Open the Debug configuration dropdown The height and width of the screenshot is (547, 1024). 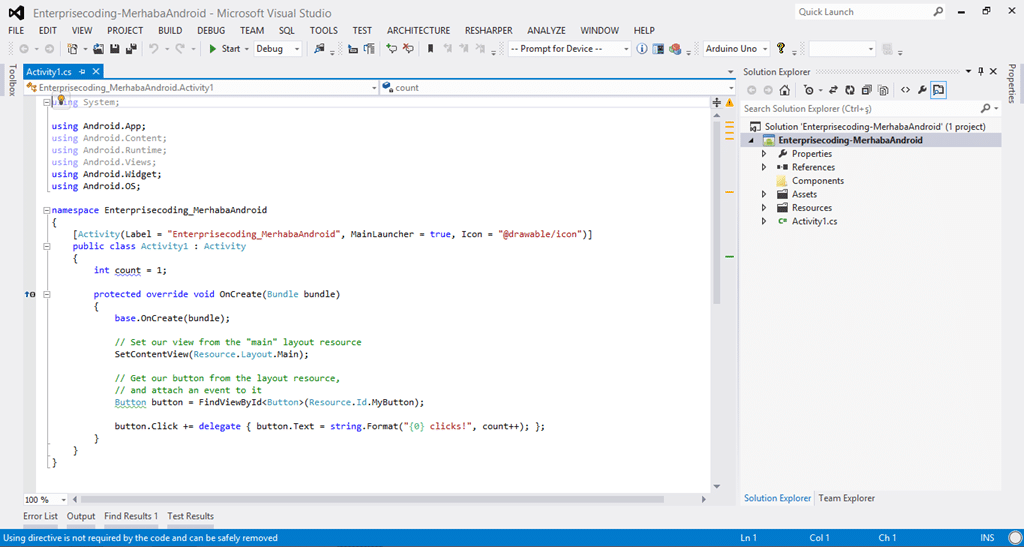[x=278, y=49]
